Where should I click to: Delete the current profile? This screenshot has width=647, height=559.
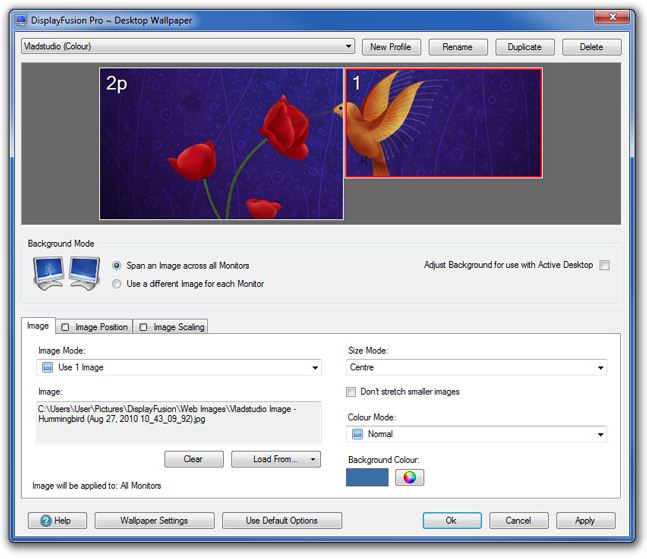[592, 47]
